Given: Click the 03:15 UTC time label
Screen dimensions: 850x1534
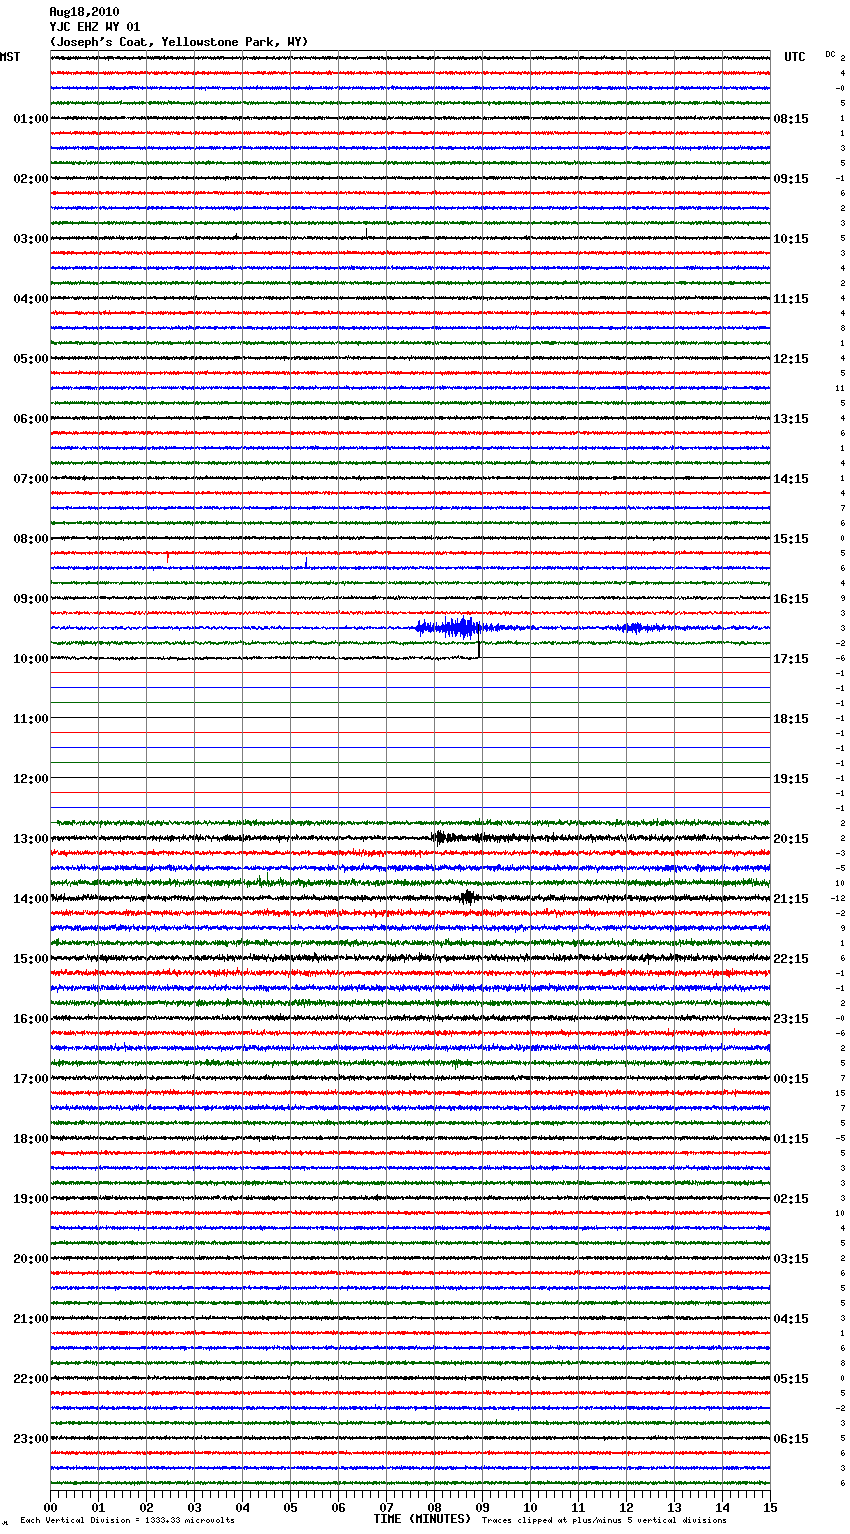Looking at the screenshot, I should coord(791,1259).
